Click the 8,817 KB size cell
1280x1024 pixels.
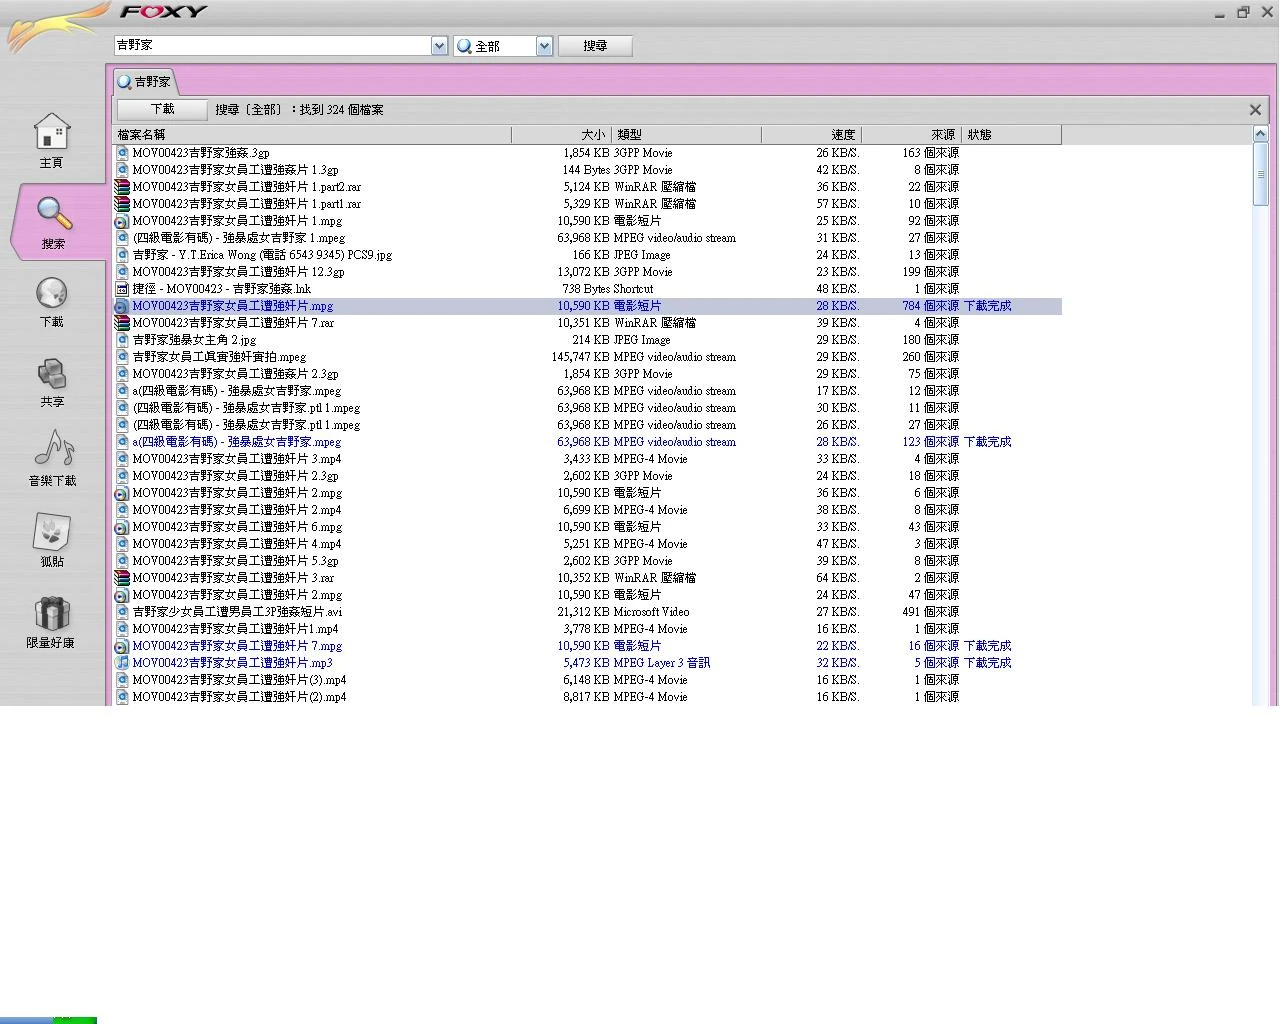(586, 697)
